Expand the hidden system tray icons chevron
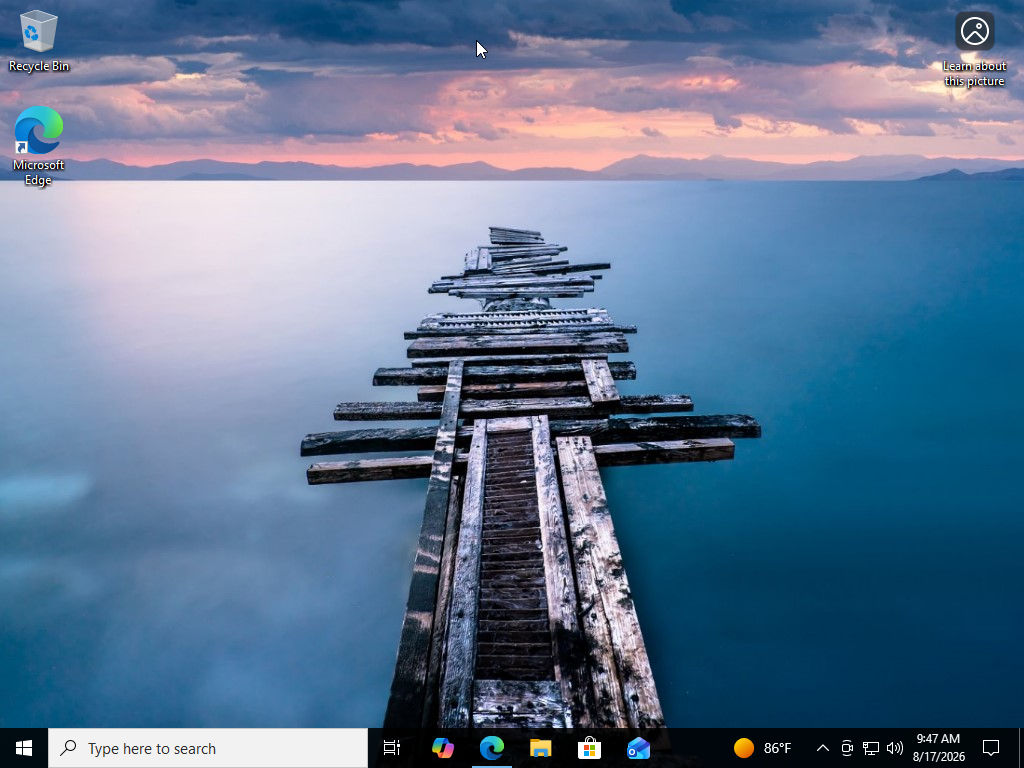The image size is (1024, 768). click(x=823, y=748)
